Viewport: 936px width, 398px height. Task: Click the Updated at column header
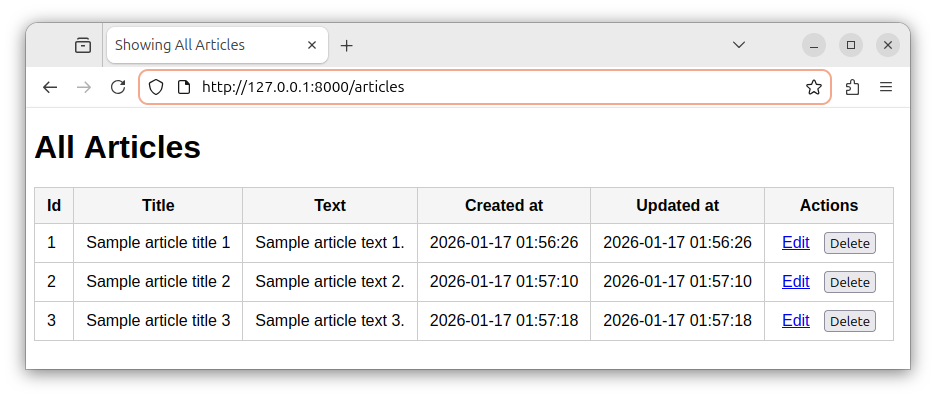click(678, 206)
